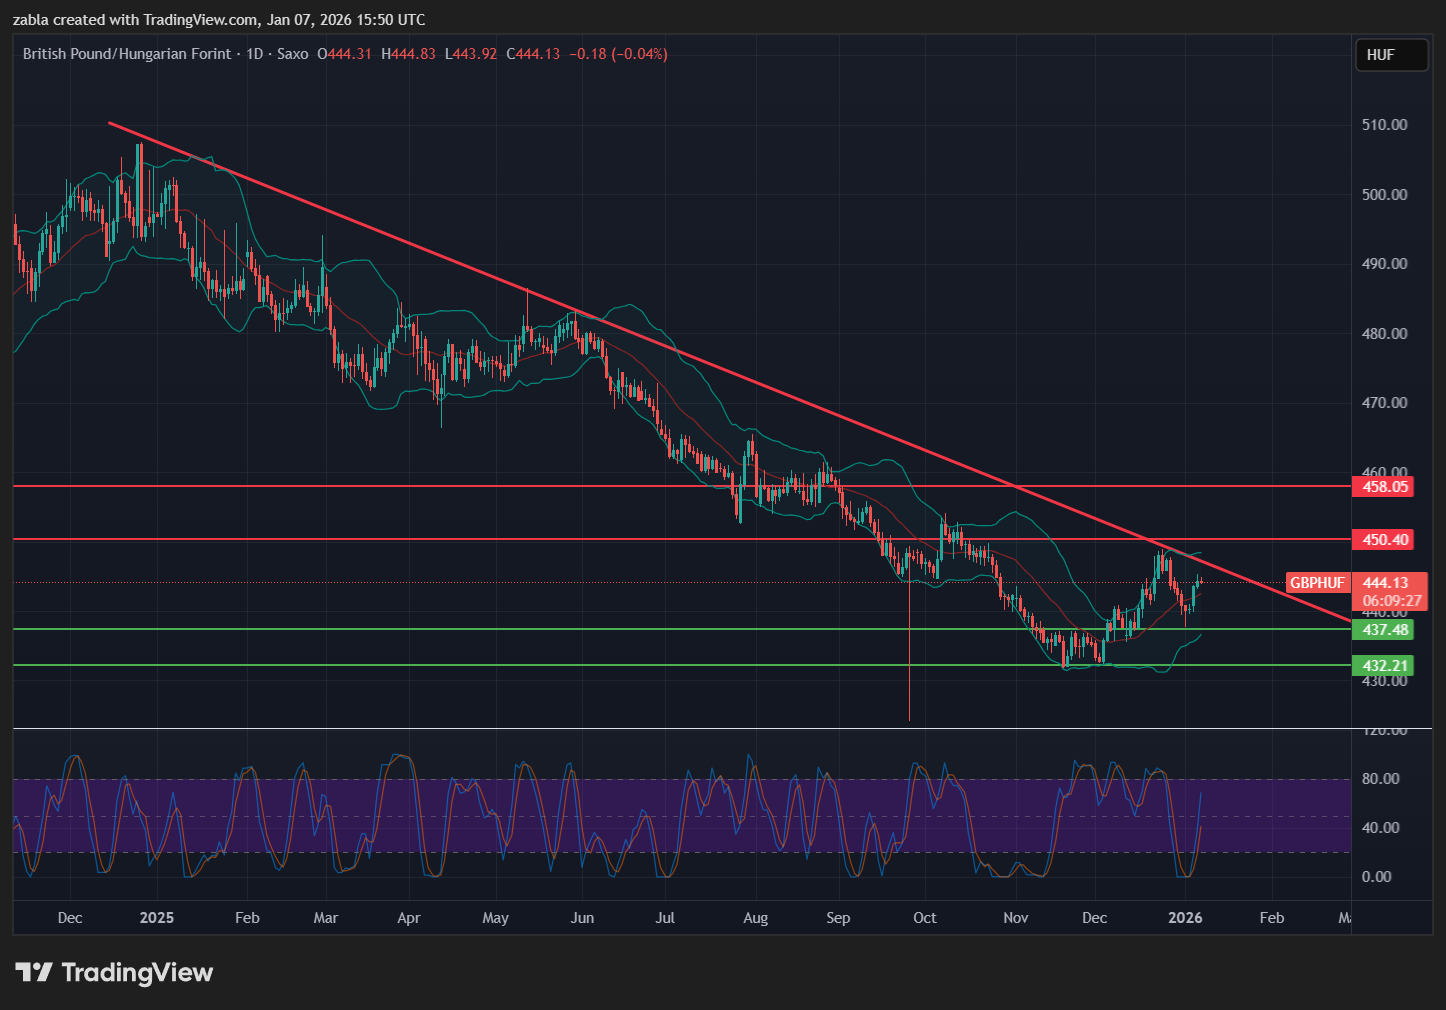This screenshot has height=1010, width=1446.
Task: Click the Oct label on time axis
Action: 925,918
